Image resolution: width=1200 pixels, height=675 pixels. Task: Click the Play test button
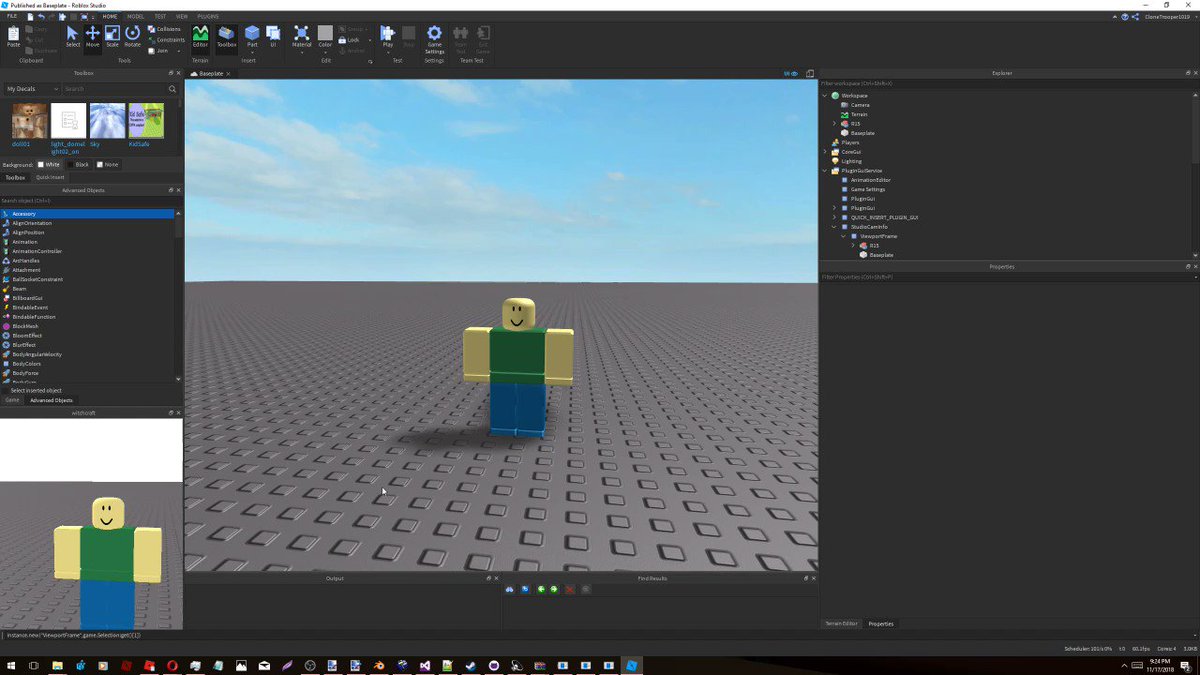388,36
